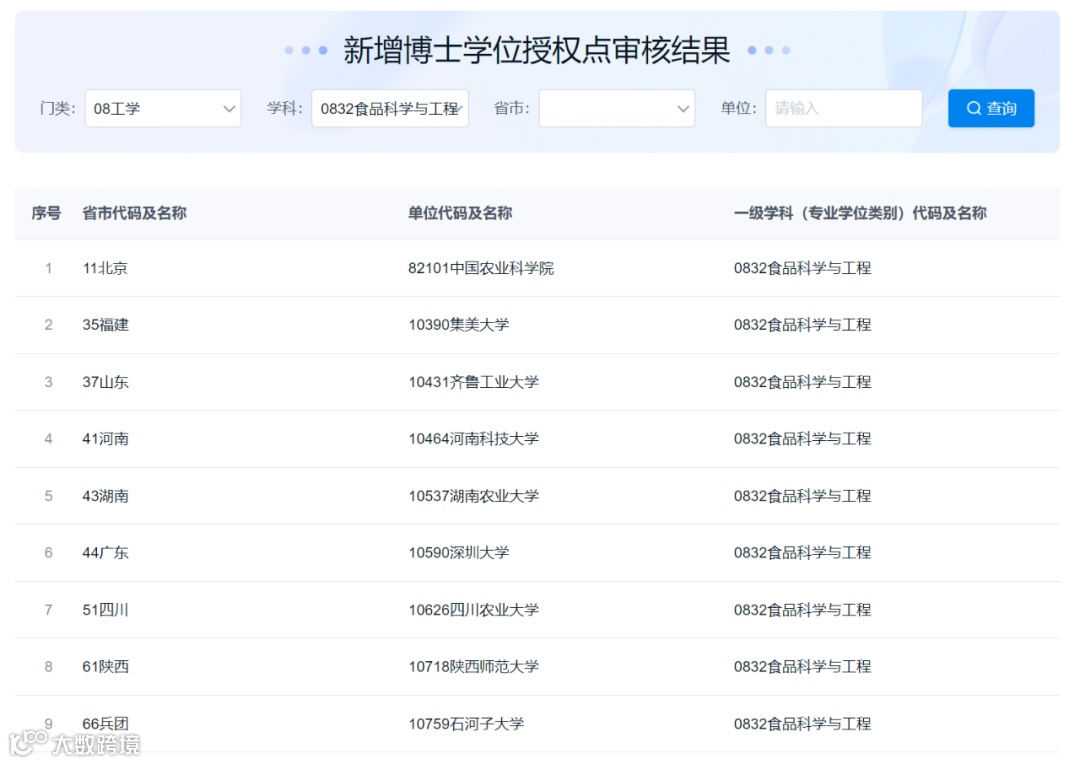Open the 学科 dropdown showing 0832食品科学与工程

[x=390, y=108]
